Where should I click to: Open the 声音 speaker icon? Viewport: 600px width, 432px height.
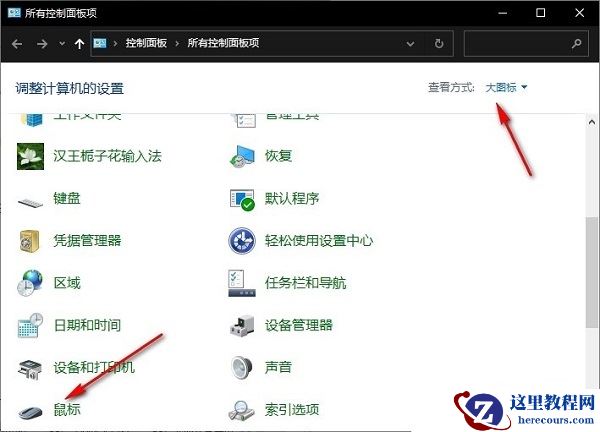coord(242,367)
